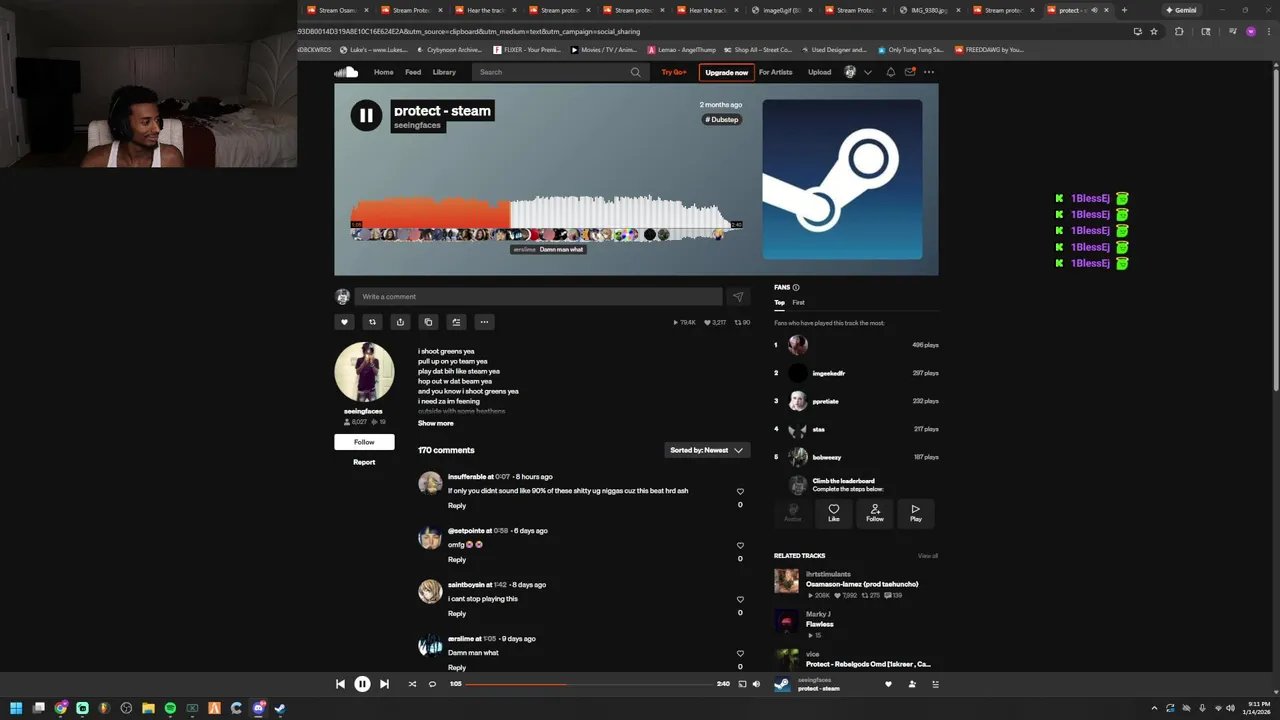Open the Windows Start button

16,708
